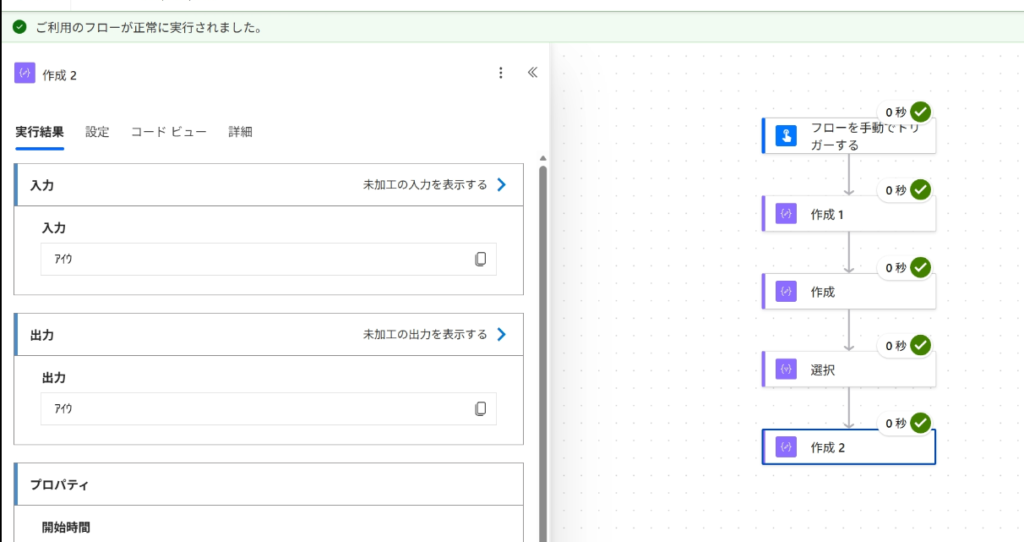The width and height of the screenshot is (1024, 542).
Task: Switch to the 実行結果 tab
Action: (x=40, y=132)
